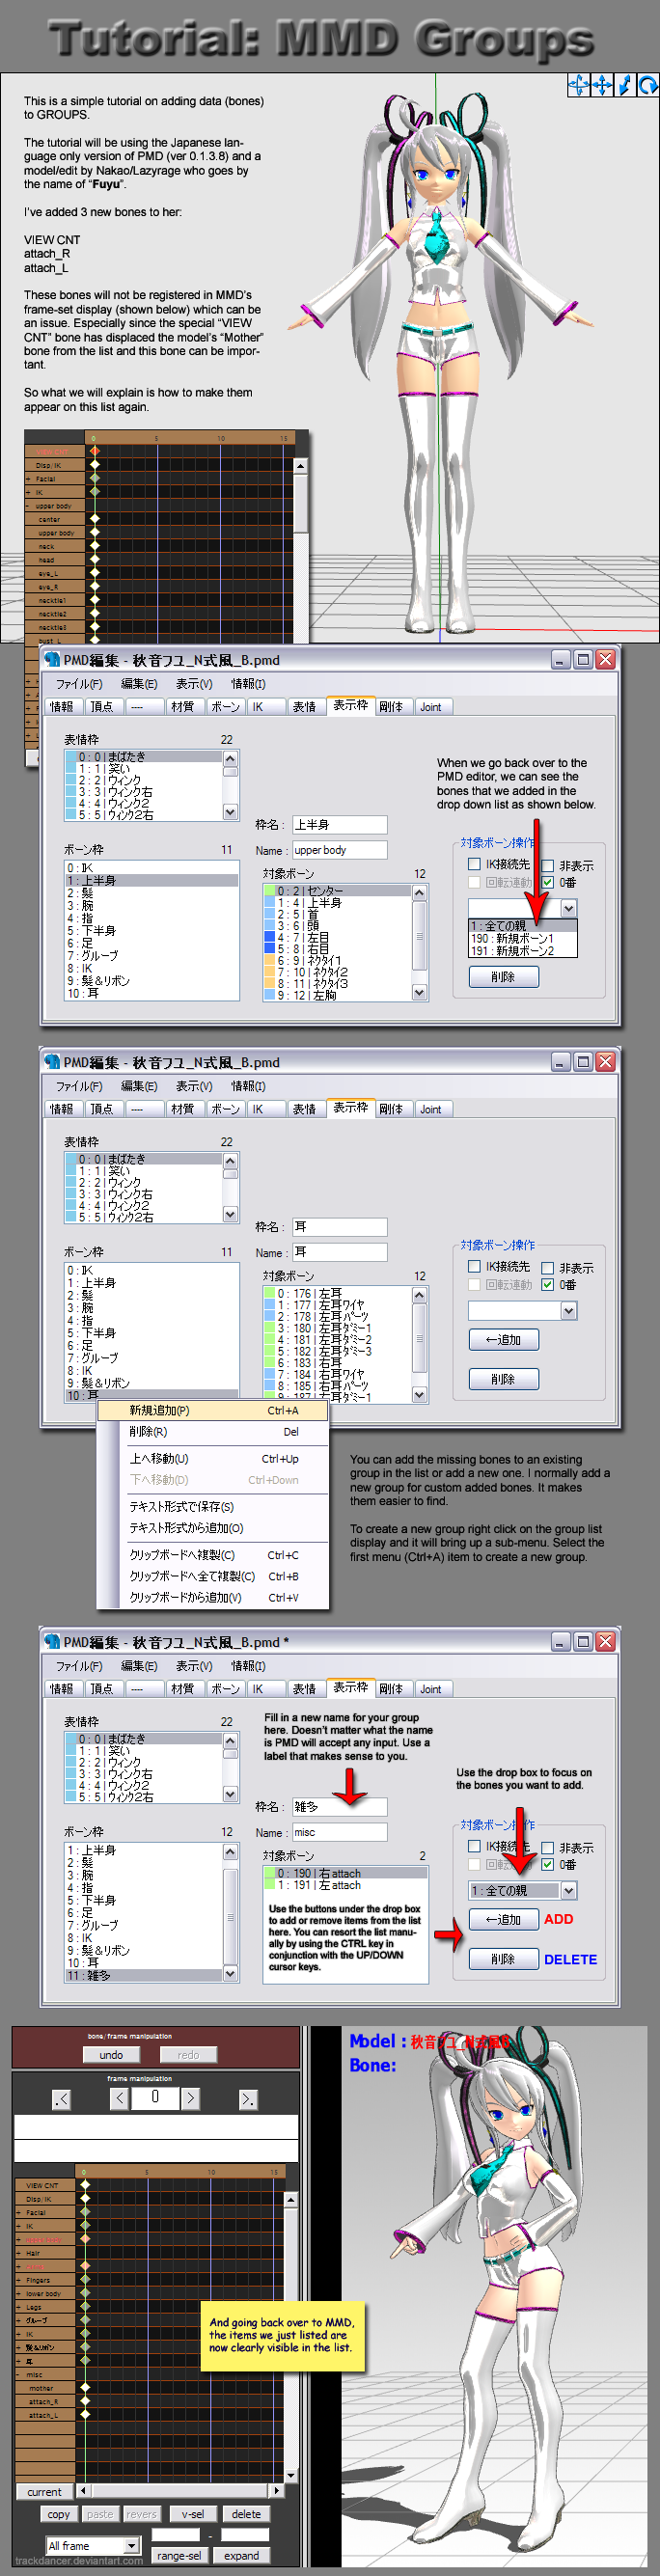Click the bottom MMD timeline scroll-up arrow

point(291,2200)
